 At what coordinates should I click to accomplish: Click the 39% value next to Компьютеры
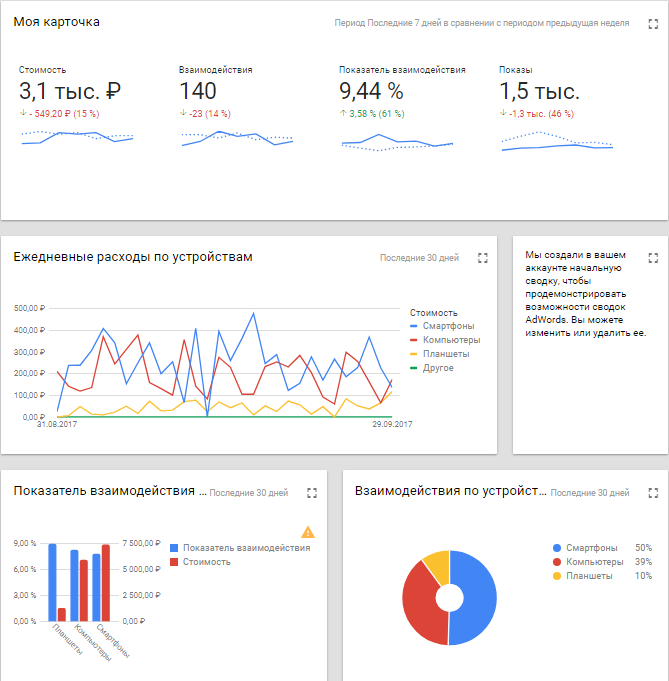(x=643, y=562)
